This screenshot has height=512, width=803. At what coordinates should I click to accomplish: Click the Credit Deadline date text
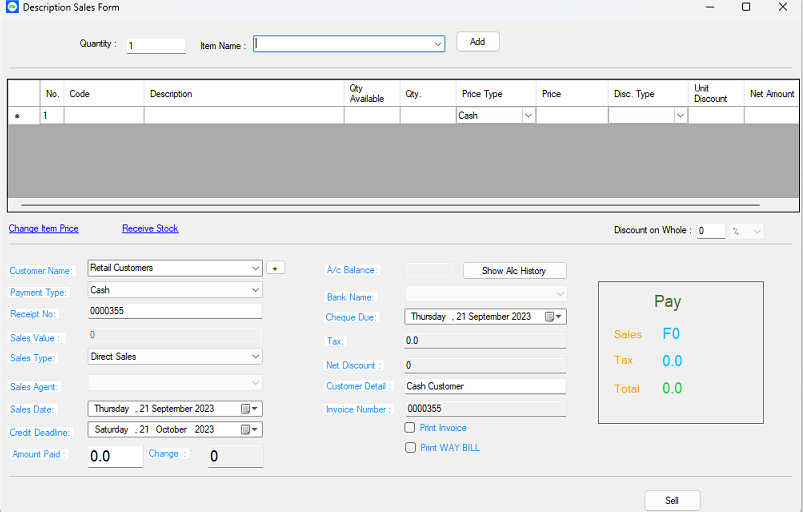tap(154, 430)
